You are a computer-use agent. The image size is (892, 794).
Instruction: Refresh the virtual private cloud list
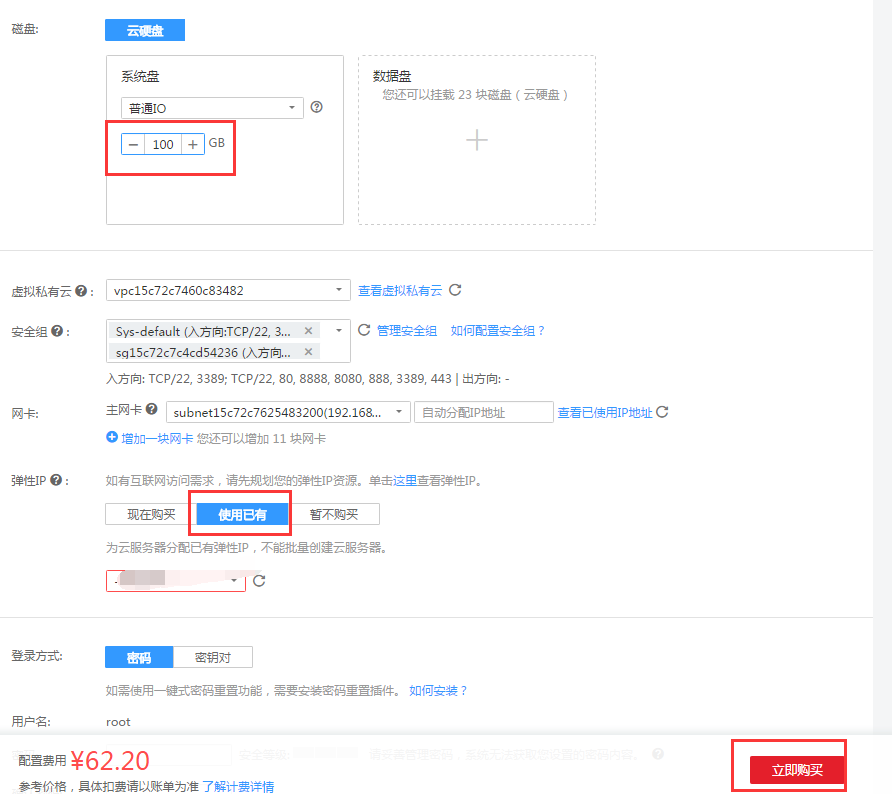(455, 290)
